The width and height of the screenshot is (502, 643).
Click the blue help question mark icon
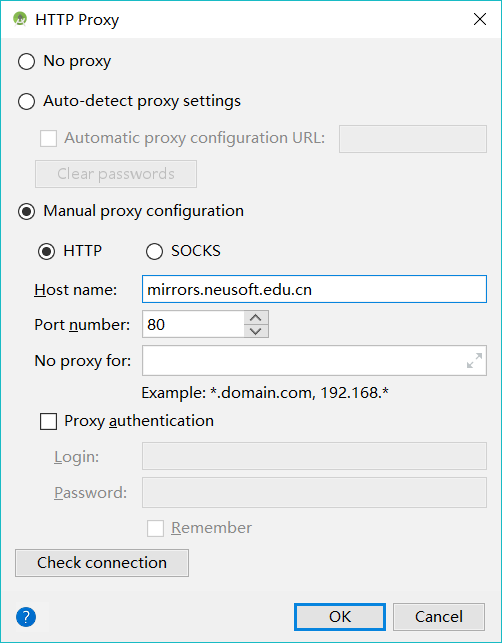26,616
